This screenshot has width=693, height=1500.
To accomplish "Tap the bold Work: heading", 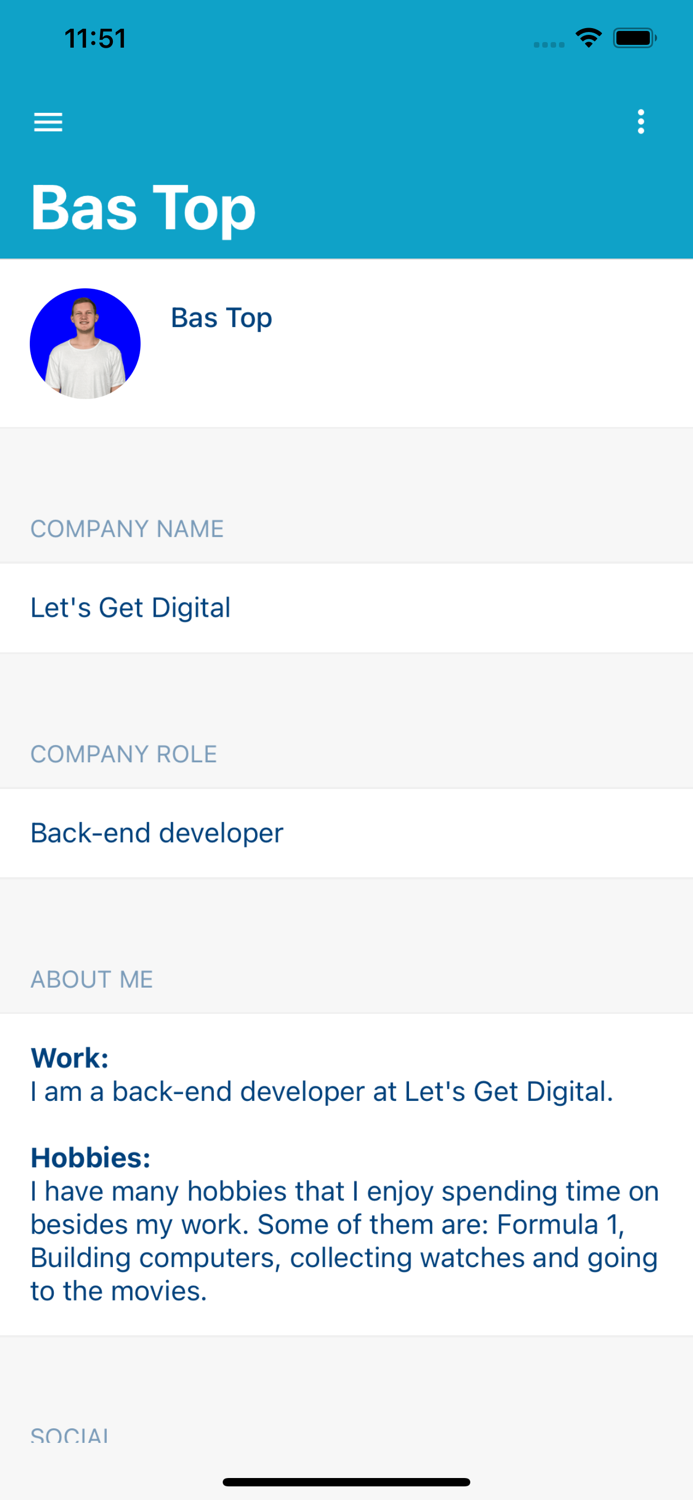I will point(69,1058).
